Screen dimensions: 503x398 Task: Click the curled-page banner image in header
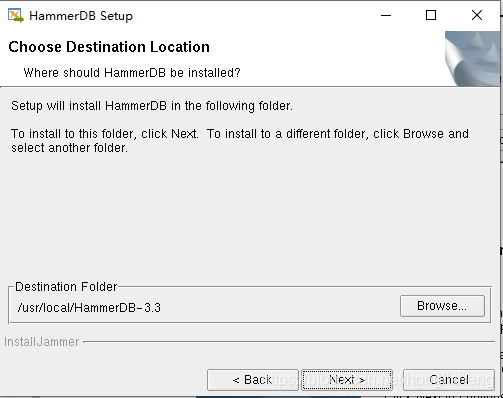(472, 59)
